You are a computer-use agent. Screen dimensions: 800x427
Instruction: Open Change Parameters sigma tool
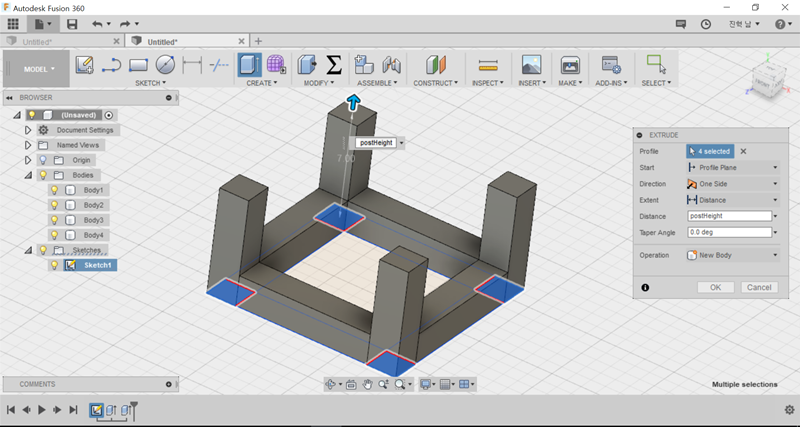click(333, 65)
